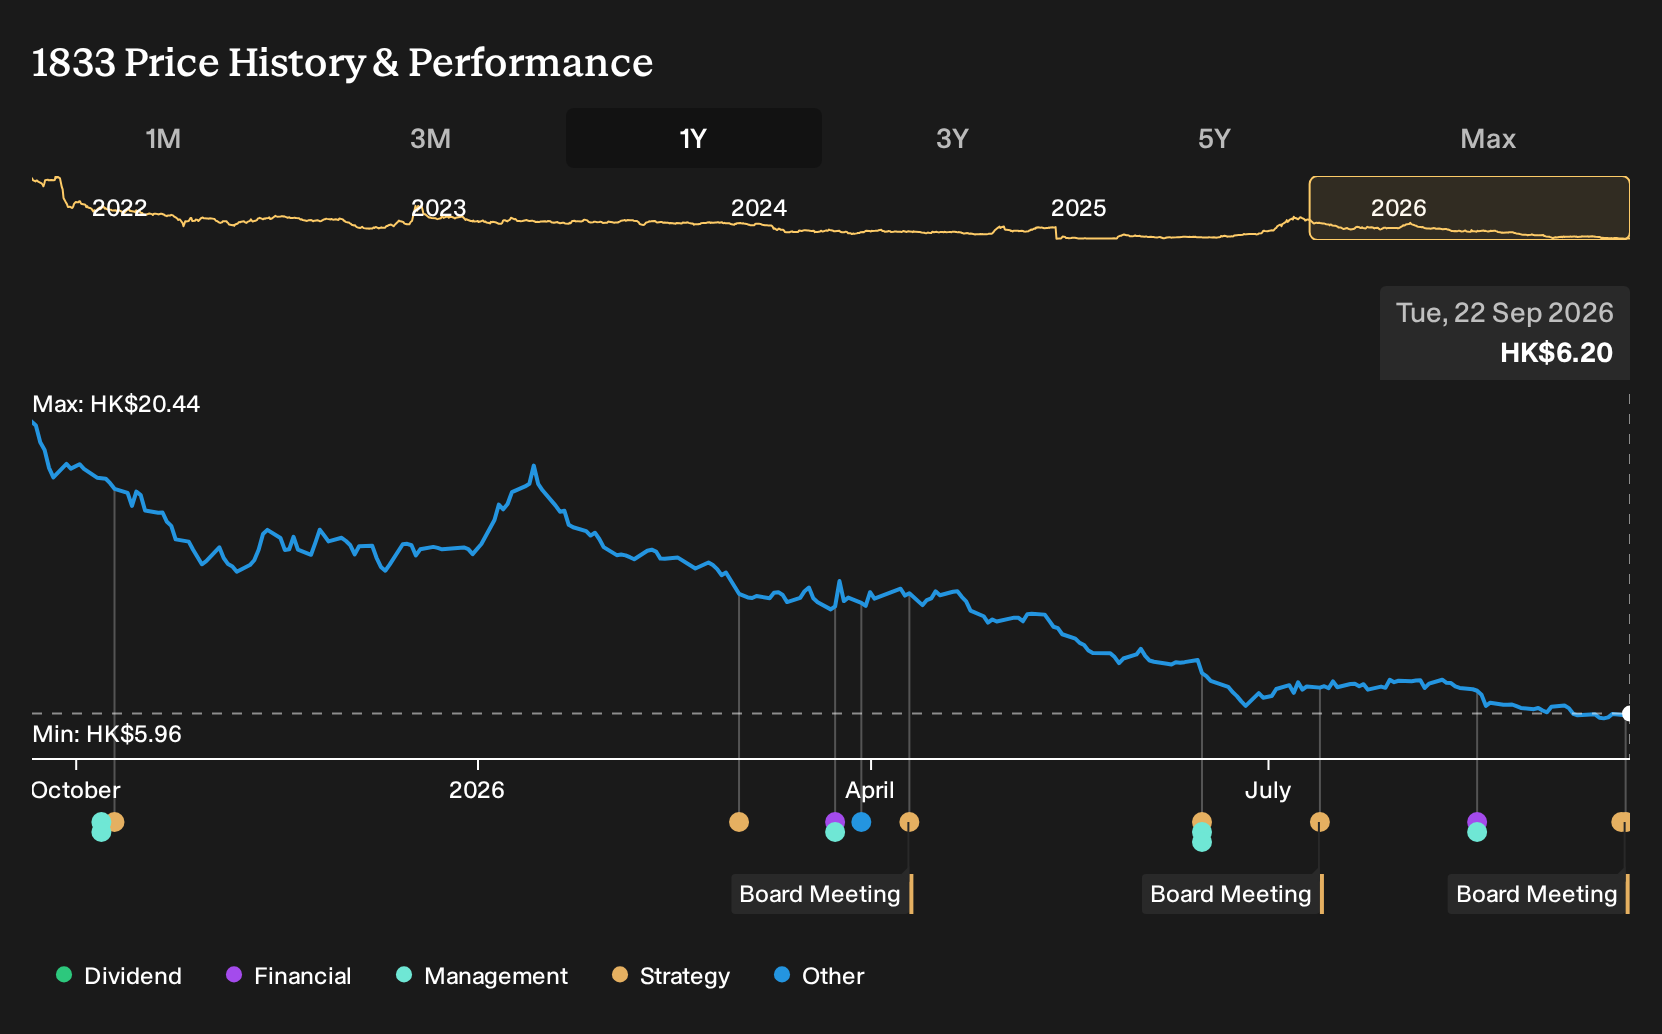Image resolution: width=1662 pixels, height=1034 pixels.
Task: Click the blue Other event marker near April
Action: click(x=861, y=822)
